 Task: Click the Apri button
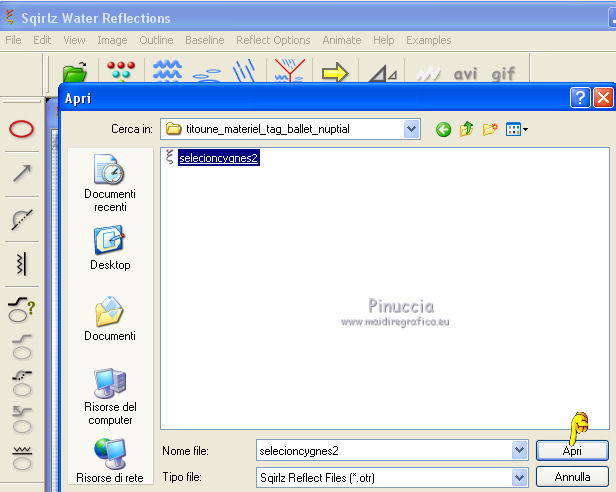572,450
